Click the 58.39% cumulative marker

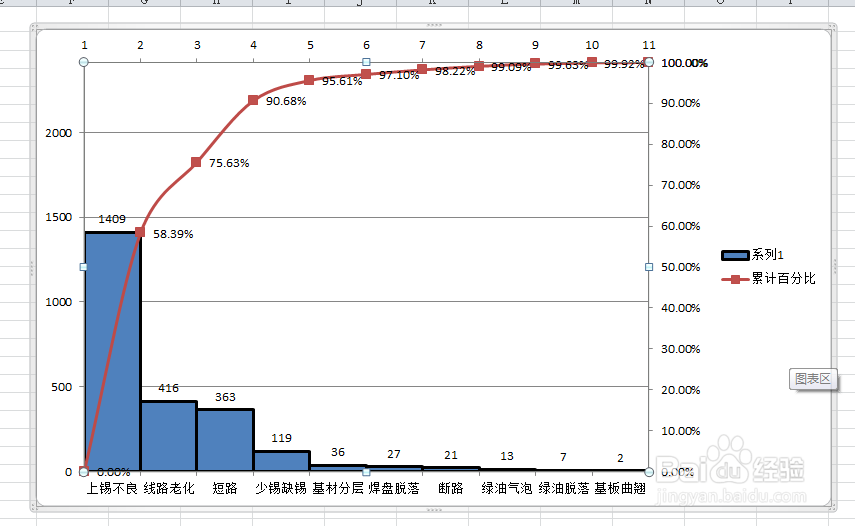point(140,232)
